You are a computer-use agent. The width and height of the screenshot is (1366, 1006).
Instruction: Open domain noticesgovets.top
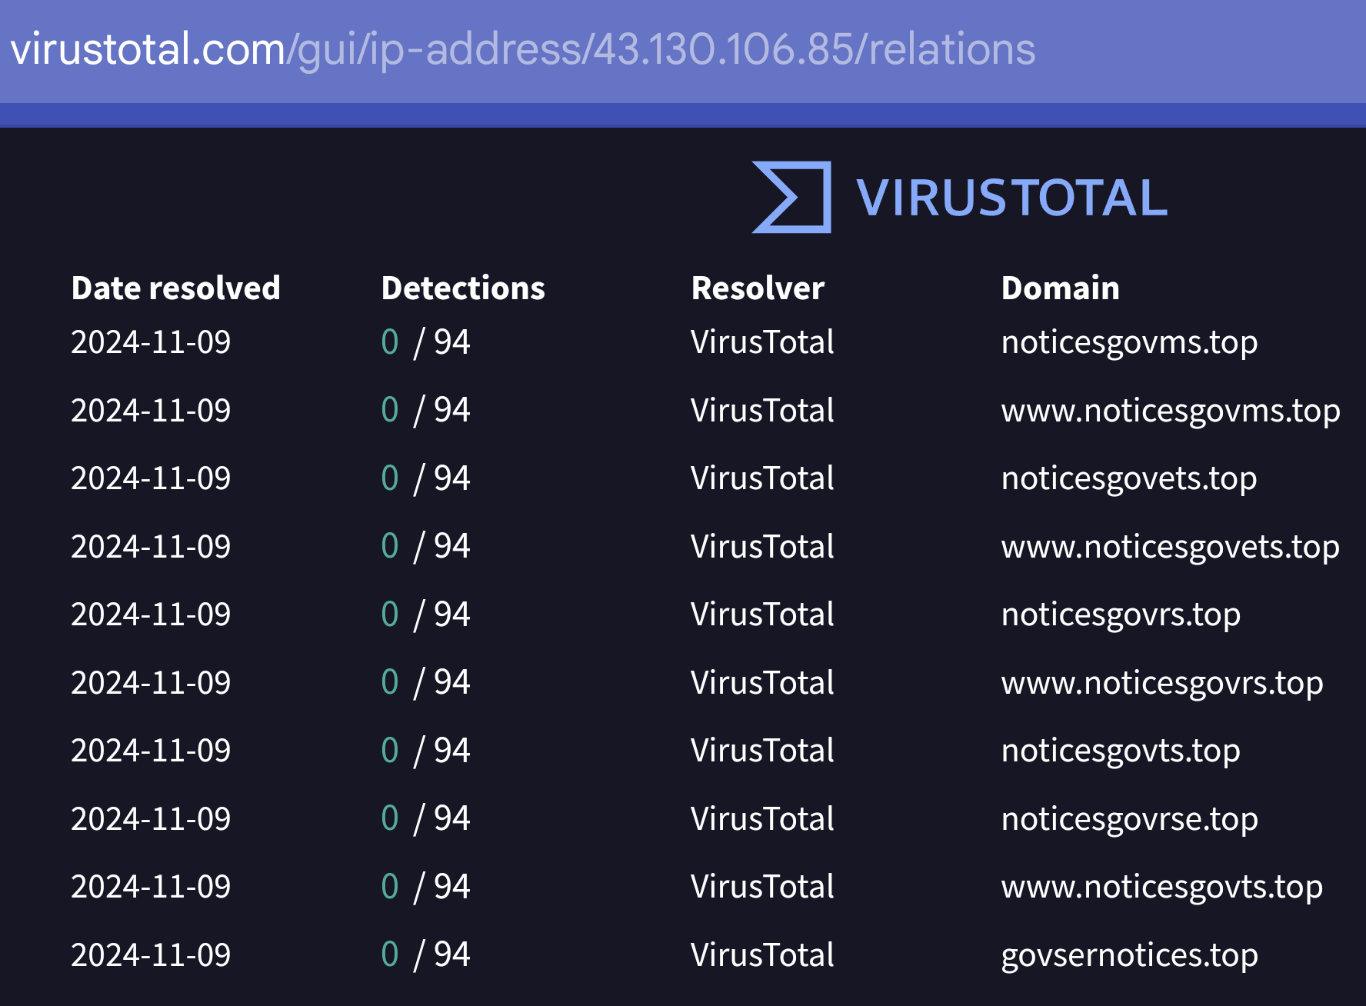coord(1129,478)
